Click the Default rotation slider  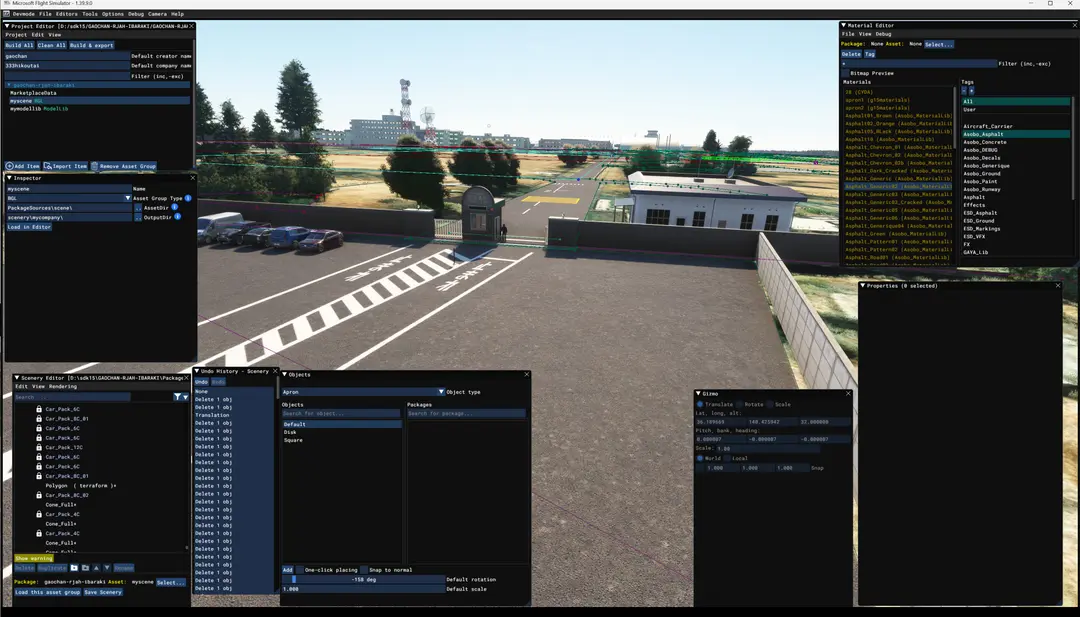(363, 579)
